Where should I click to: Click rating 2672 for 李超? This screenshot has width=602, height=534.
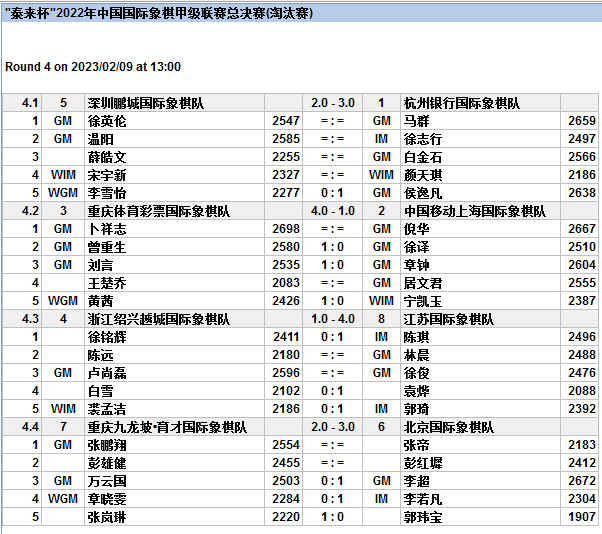582,481
